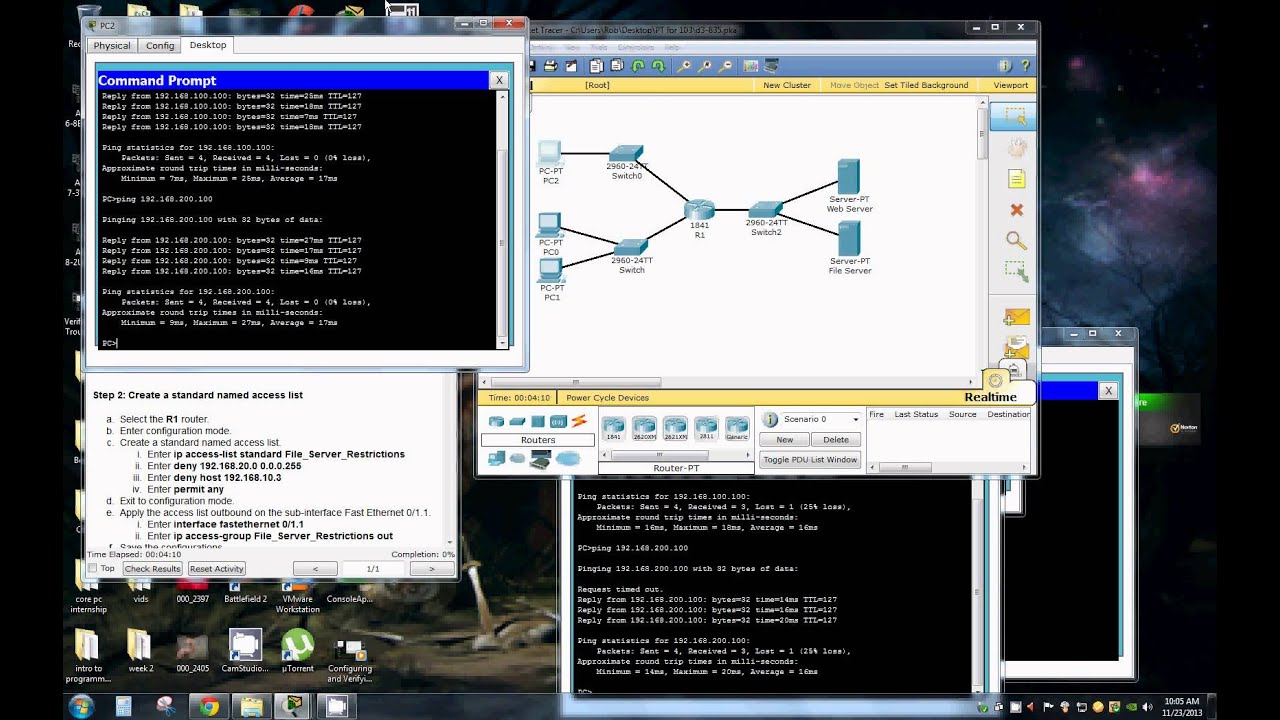Click the Print icon in Packet Tracer toolbar
The height and width of the screenshot is (720, 1280).
(x=550, y=66)
